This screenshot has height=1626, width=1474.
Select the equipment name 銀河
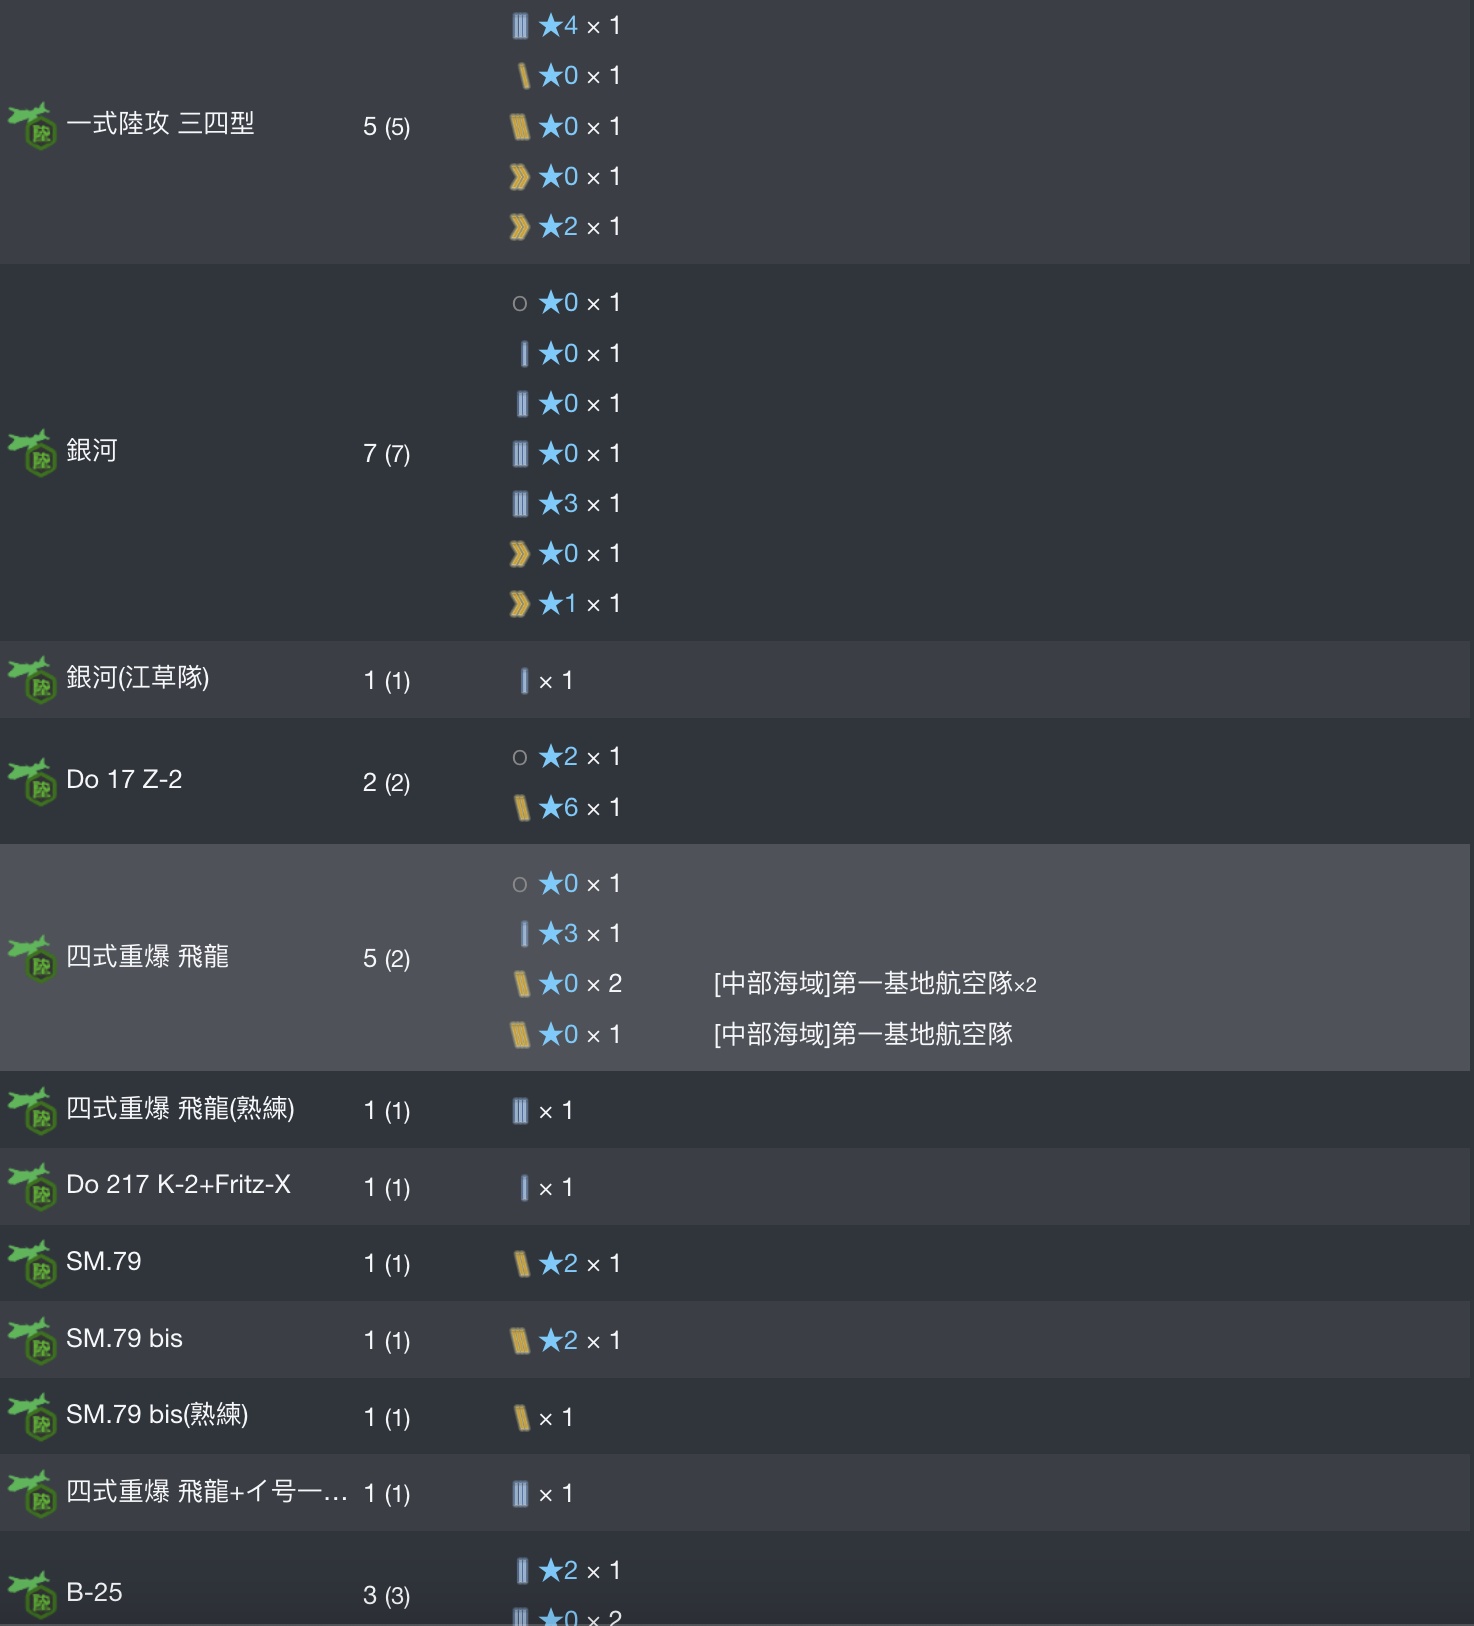click(x=92, y=450)
